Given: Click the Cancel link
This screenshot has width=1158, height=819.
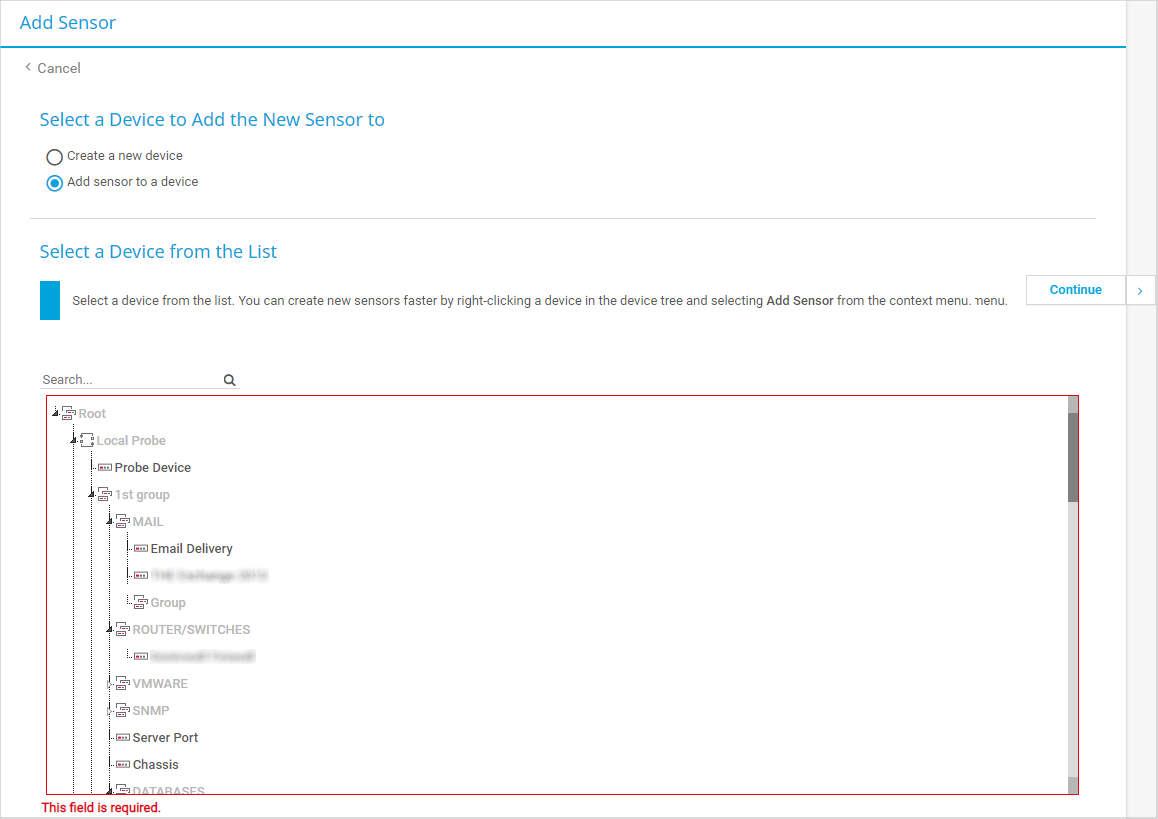Looking at the screenshot, I should point(58,68).
